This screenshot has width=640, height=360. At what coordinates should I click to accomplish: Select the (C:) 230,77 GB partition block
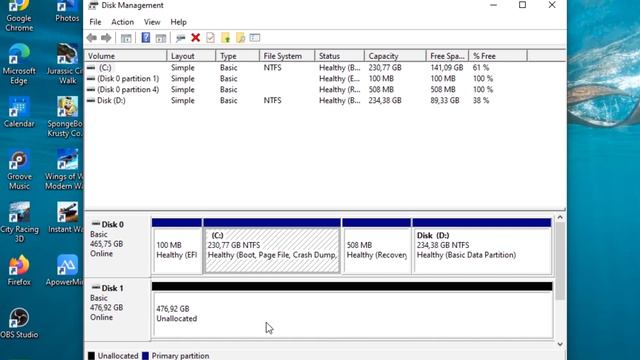(x=272, y=246)
